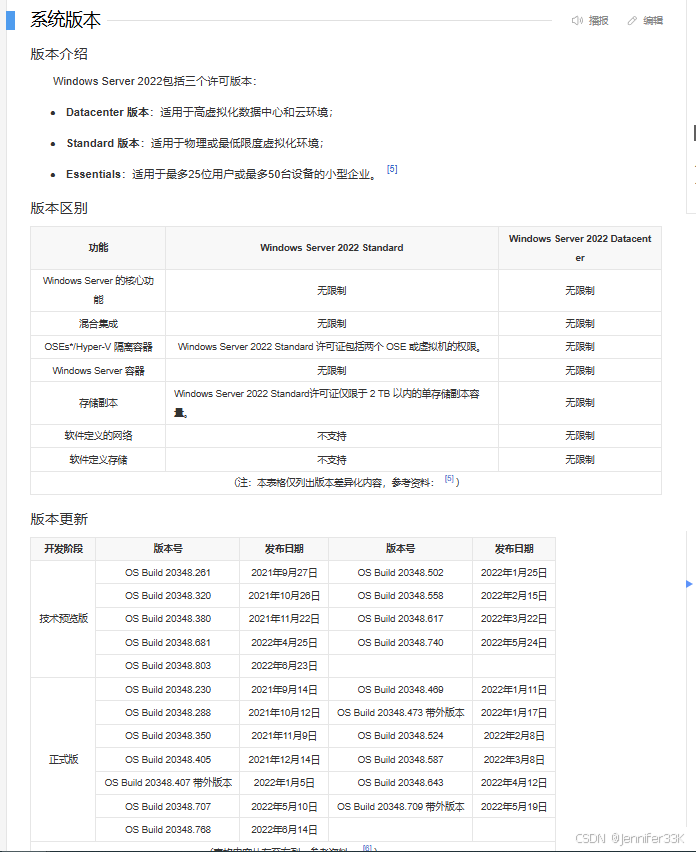Click the 播报 text link
The width and height of the screenshot is (696, 852).
pyautogui.click(x=599, y=21)
